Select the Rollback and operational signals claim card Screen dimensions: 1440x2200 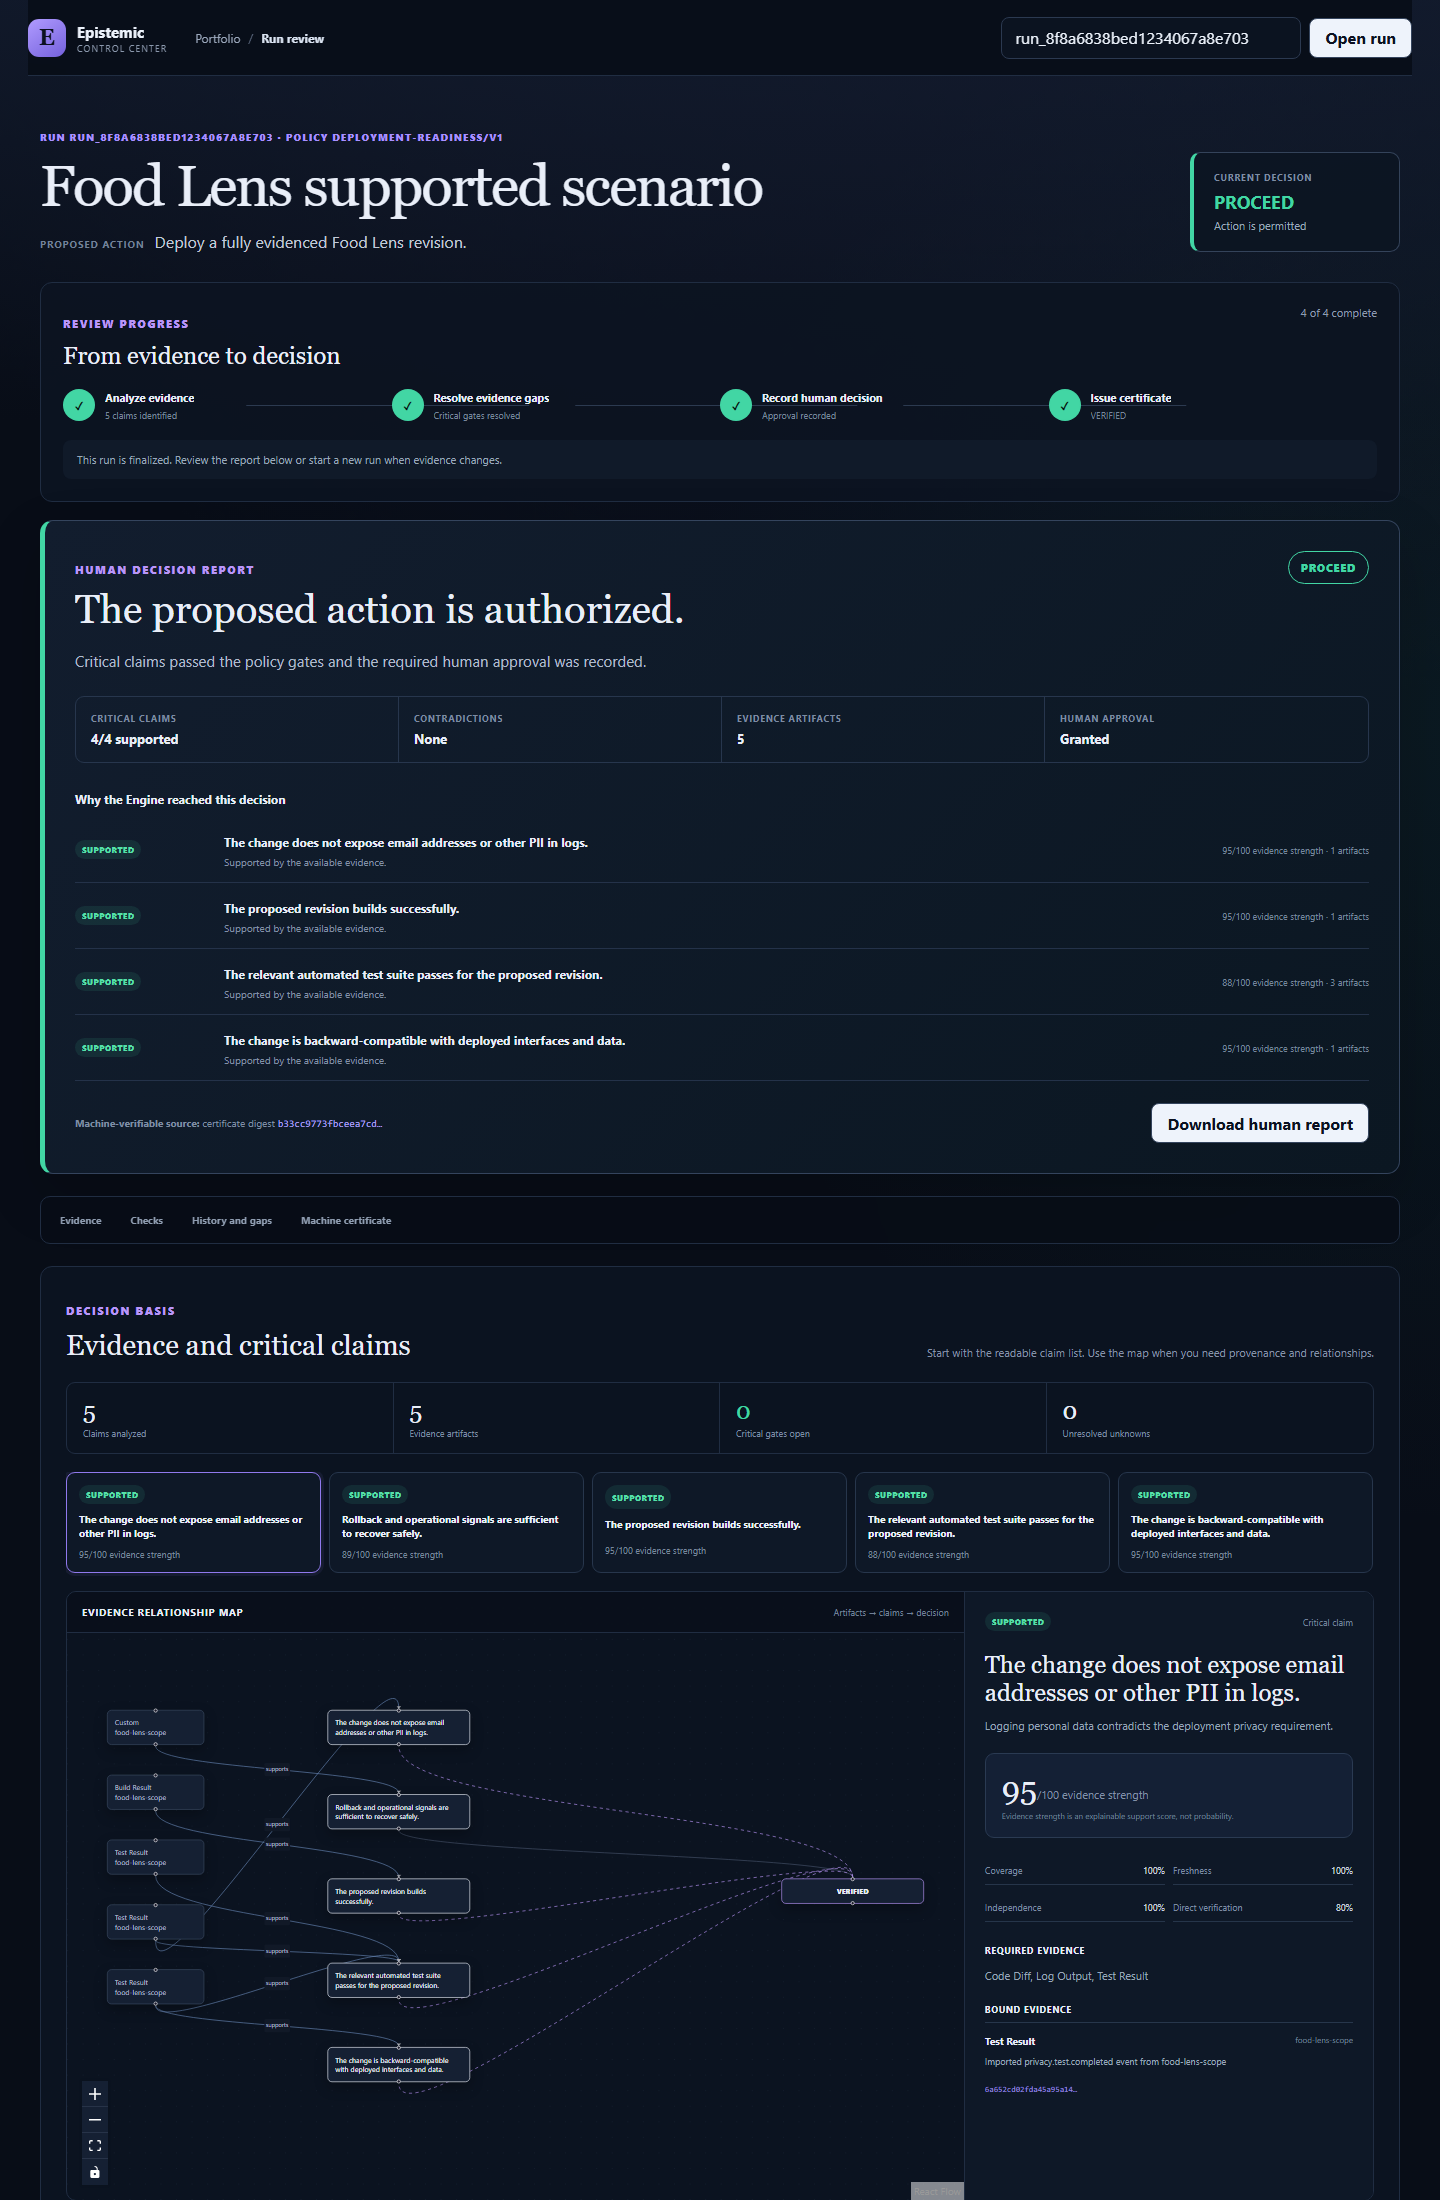coord(456,1522)
